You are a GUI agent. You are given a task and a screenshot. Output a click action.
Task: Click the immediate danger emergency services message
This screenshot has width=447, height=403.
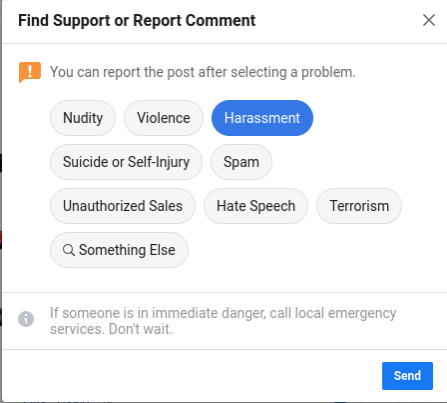pyautogui.click(x=223, y=321)
